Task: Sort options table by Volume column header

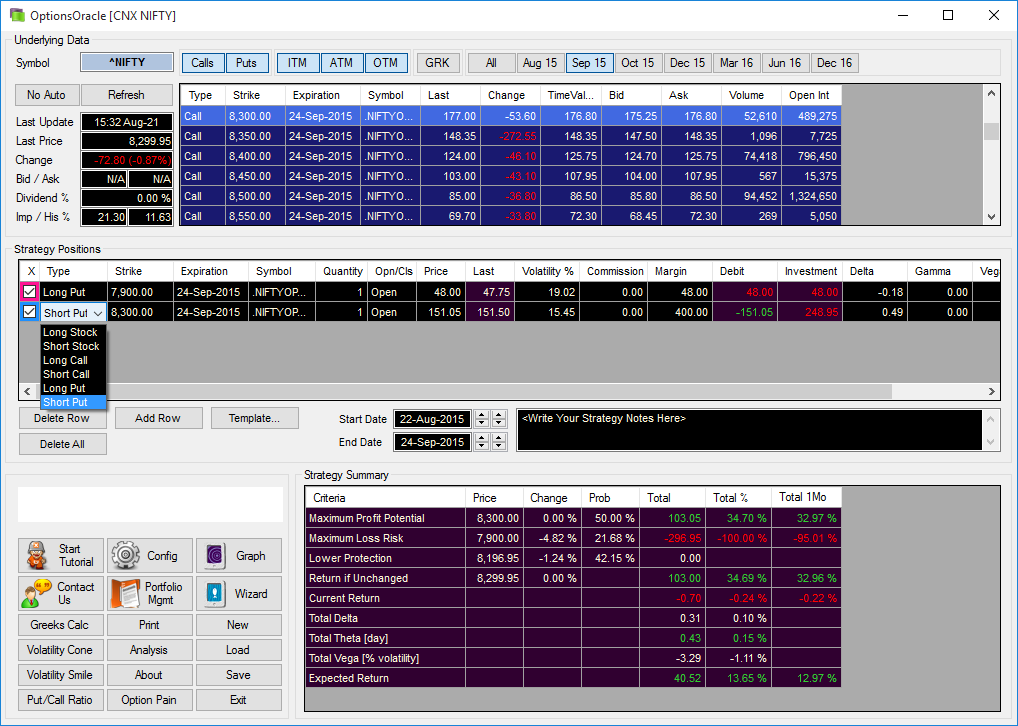Action: point(751,95)
